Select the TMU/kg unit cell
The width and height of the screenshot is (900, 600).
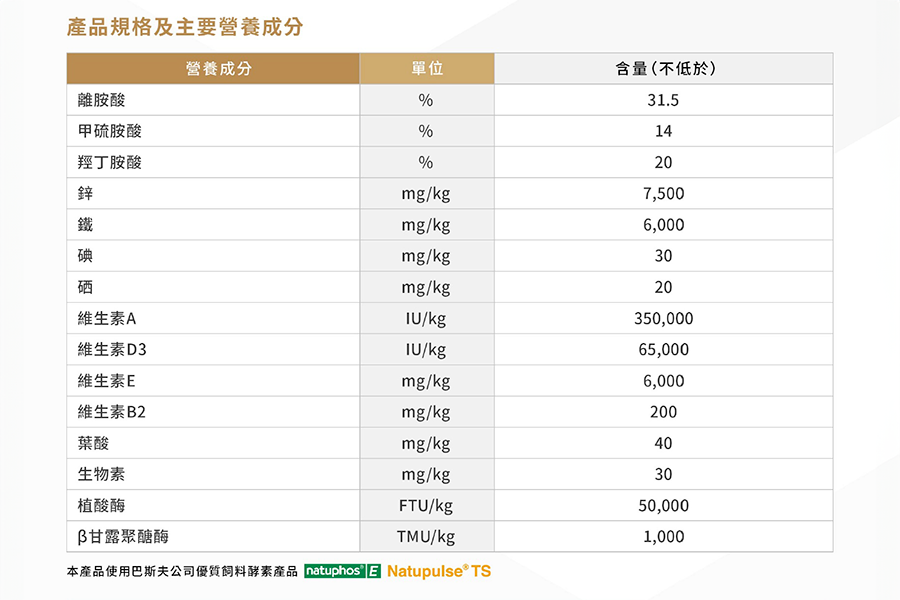point(426,536)
